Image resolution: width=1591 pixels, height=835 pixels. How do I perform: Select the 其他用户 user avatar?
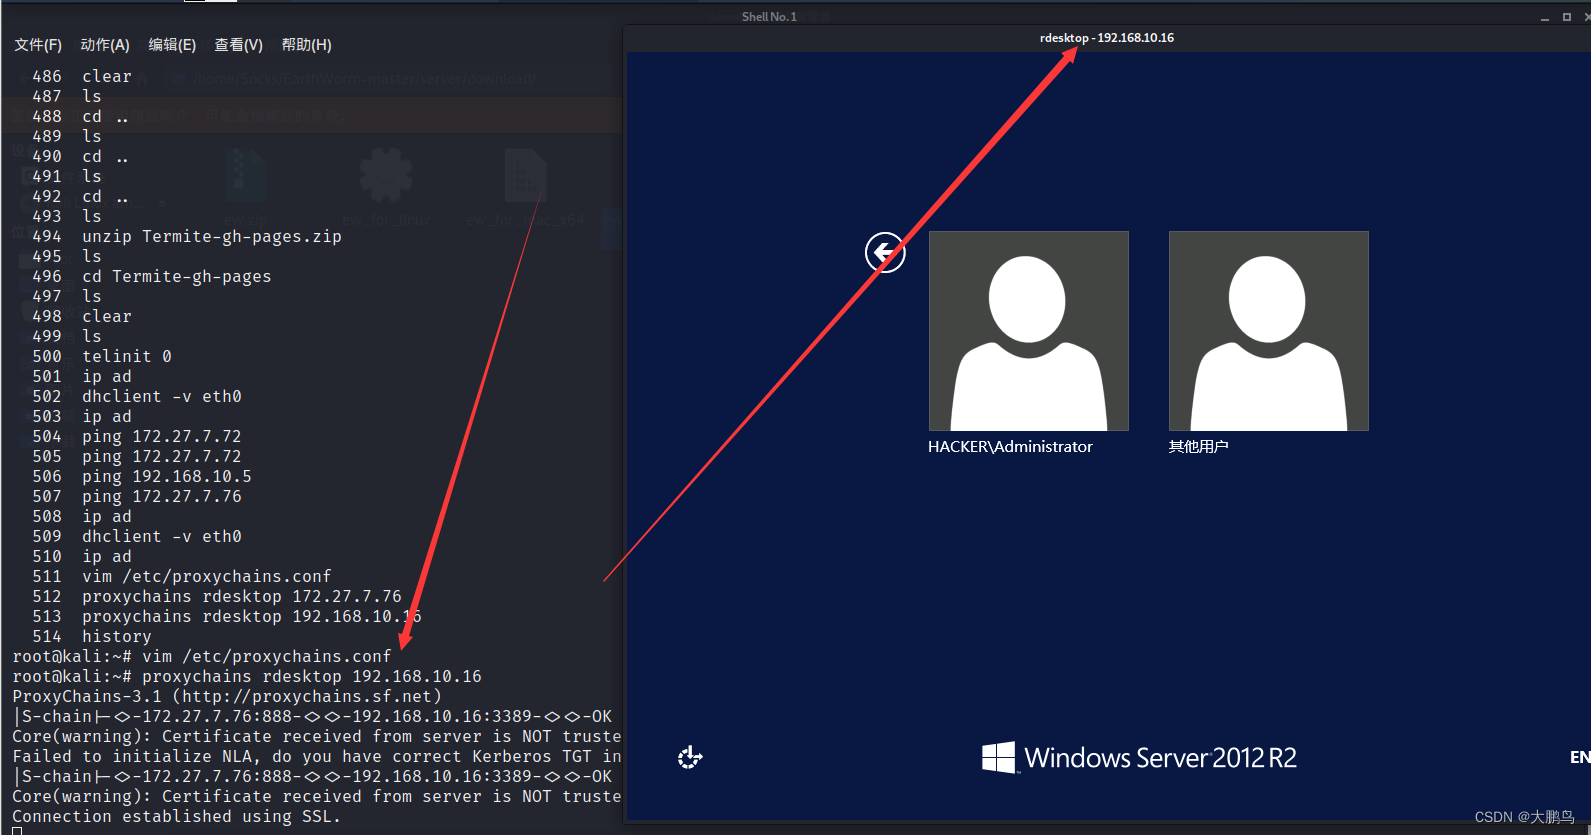click(1269, 331)
